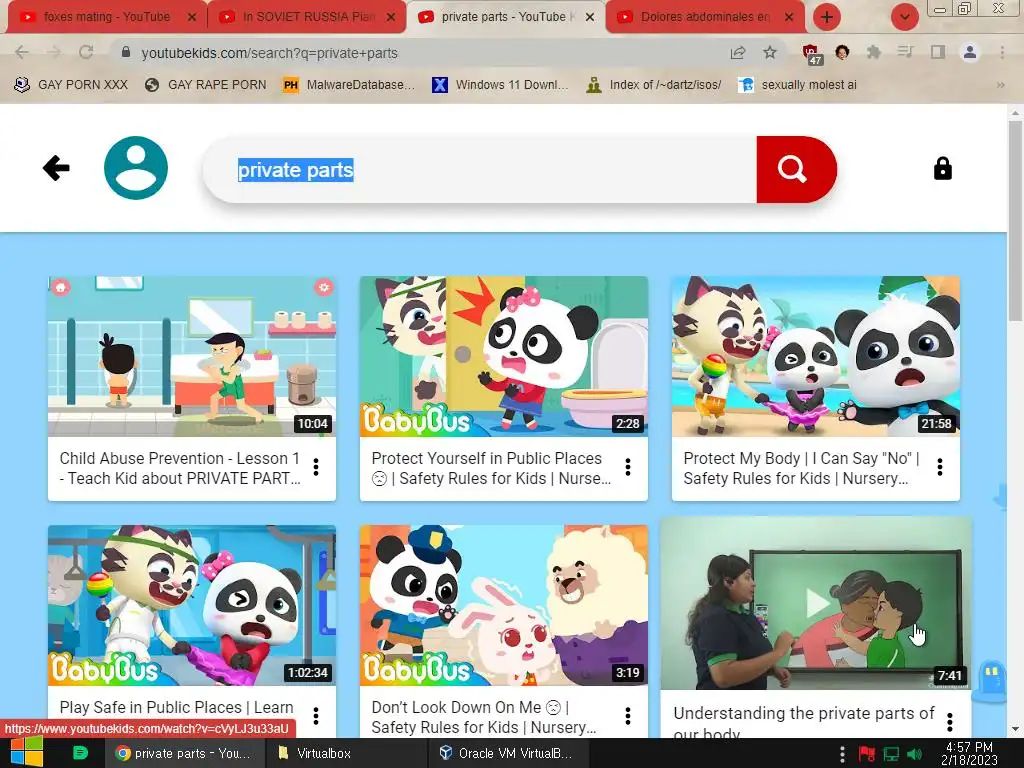Open taskbar overflow three-dot icon
Screen dimensions: 1024x768
point(842,754)
